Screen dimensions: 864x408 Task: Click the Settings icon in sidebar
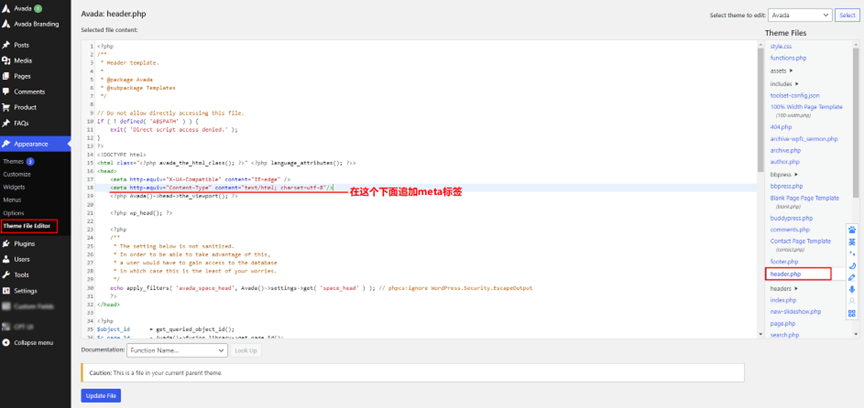tap(6, 291)
